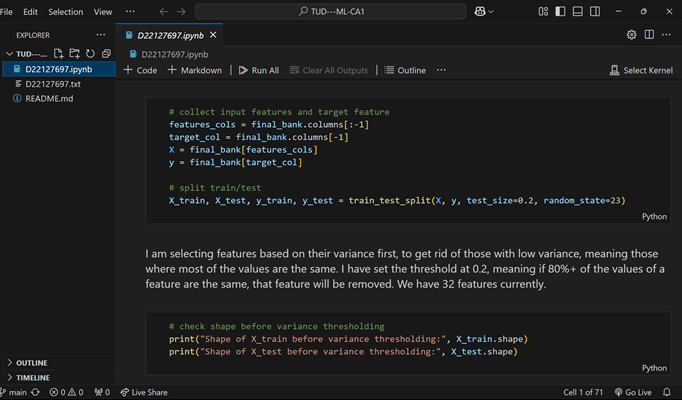Show more menu bar items
Image resolution: width=682 pixels, height=400 pixels.
[x=130, y=12]
